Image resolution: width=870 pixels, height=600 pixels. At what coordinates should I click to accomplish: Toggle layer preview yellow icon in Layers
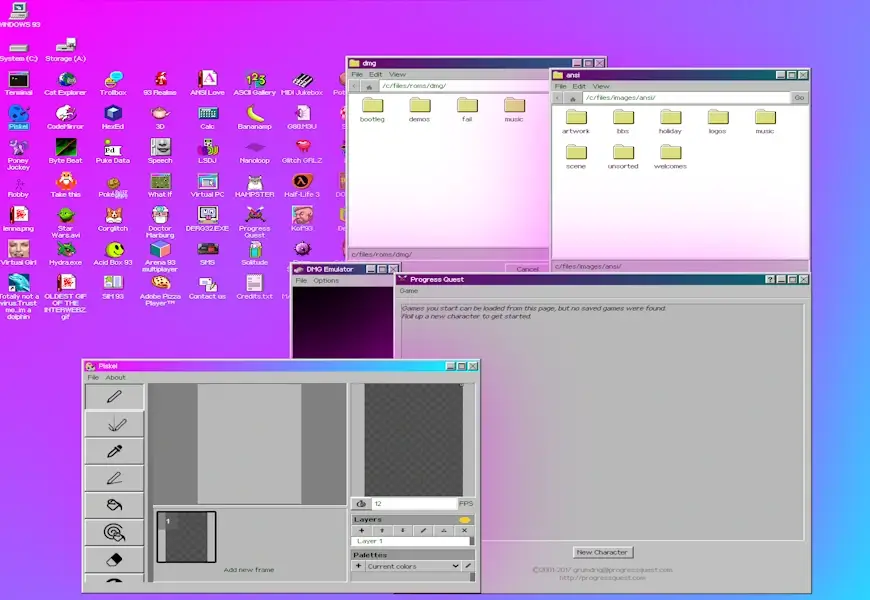tap(464, 519)
